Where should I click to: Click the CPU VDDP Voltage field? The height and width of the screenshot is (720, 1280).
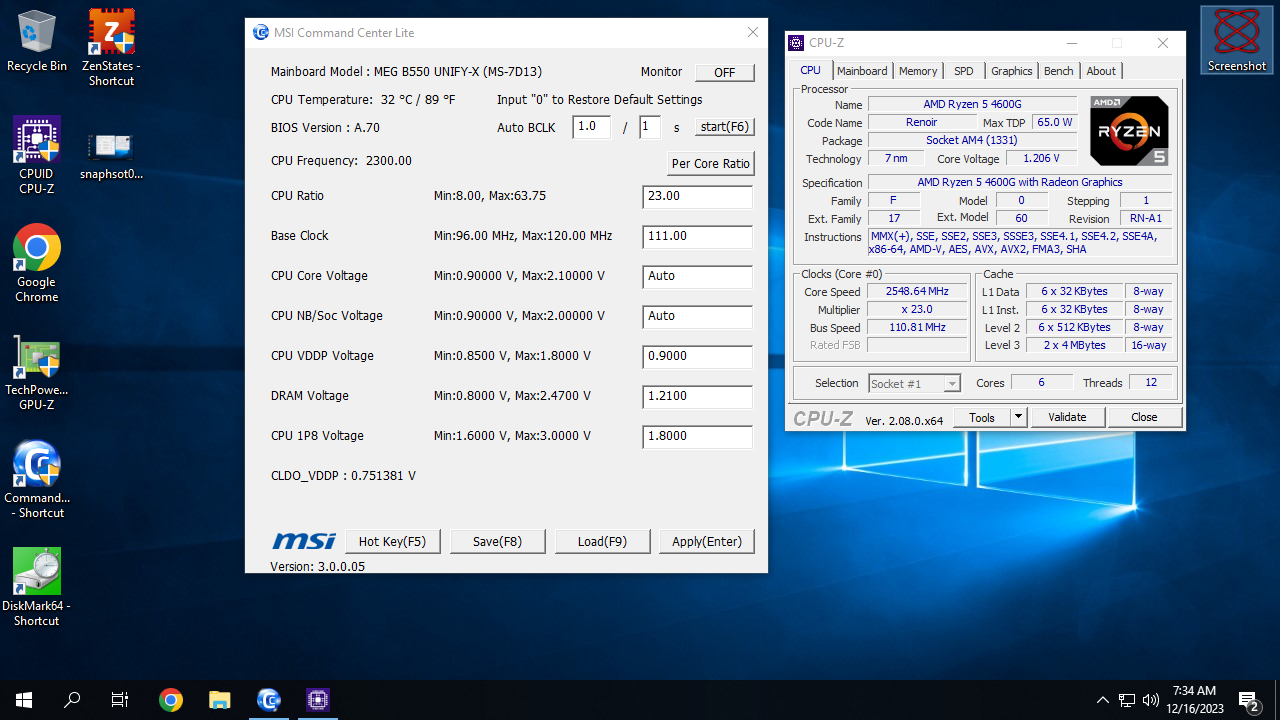pos(697,357)
